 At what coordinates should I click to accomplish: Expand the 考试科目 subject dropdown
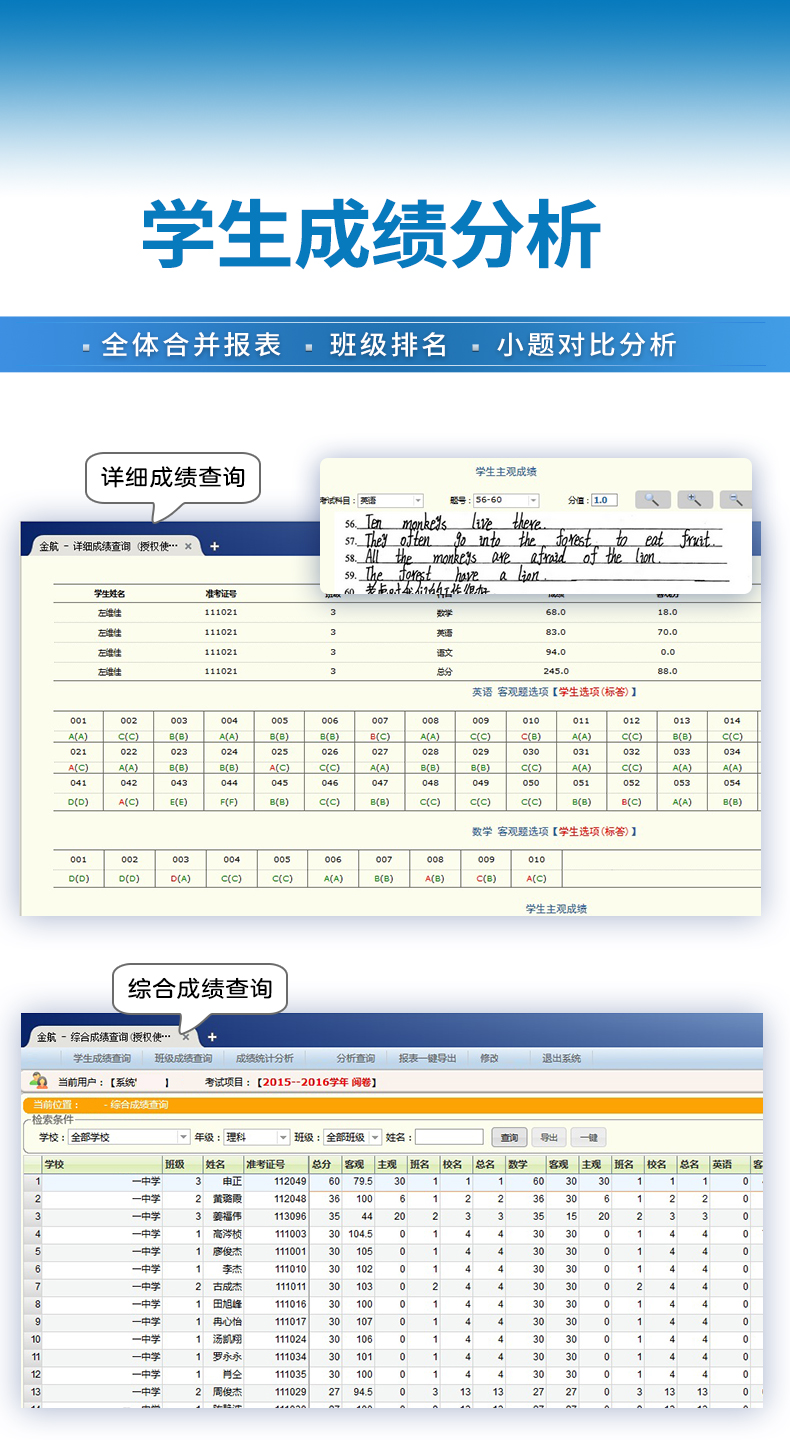[x=417, y=500]
